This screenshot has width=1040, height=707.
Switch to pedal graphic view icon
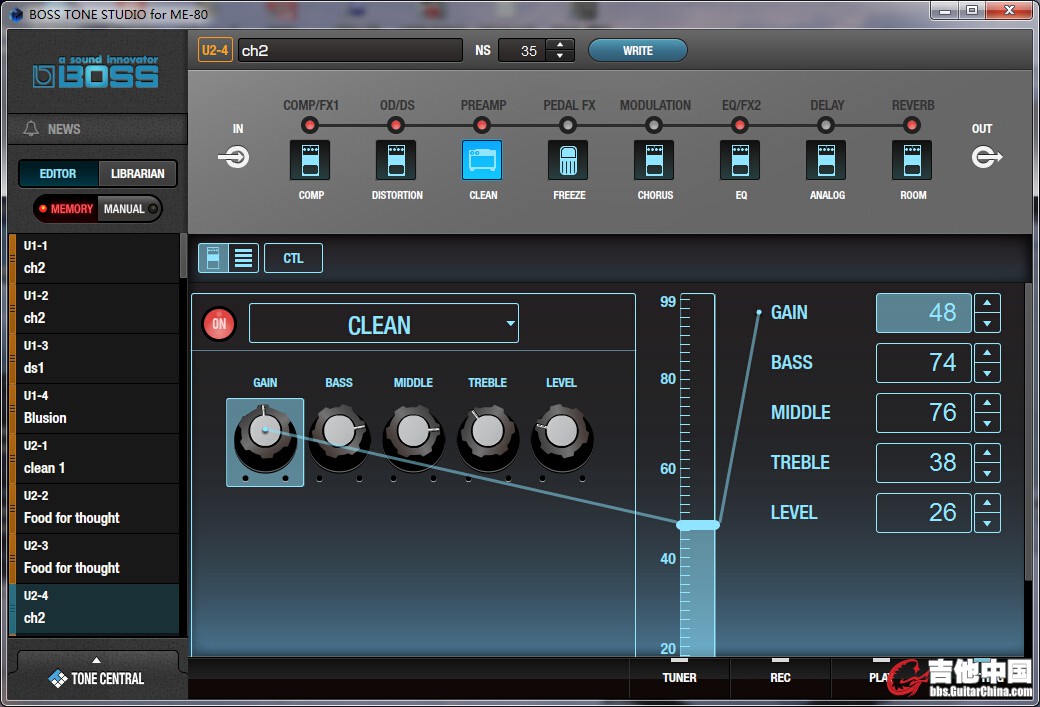[213, 258]
